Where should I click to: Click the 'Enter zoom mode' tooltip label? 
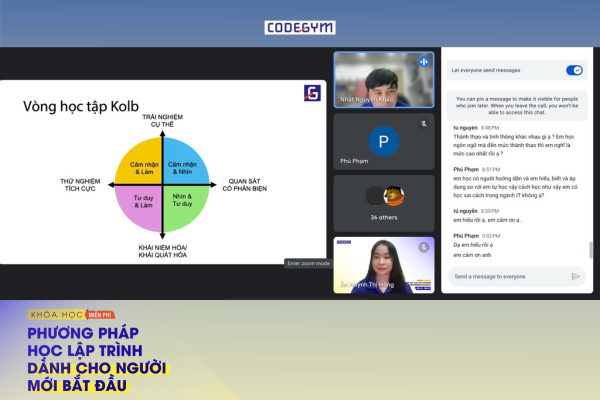click(x=307, y=263)
